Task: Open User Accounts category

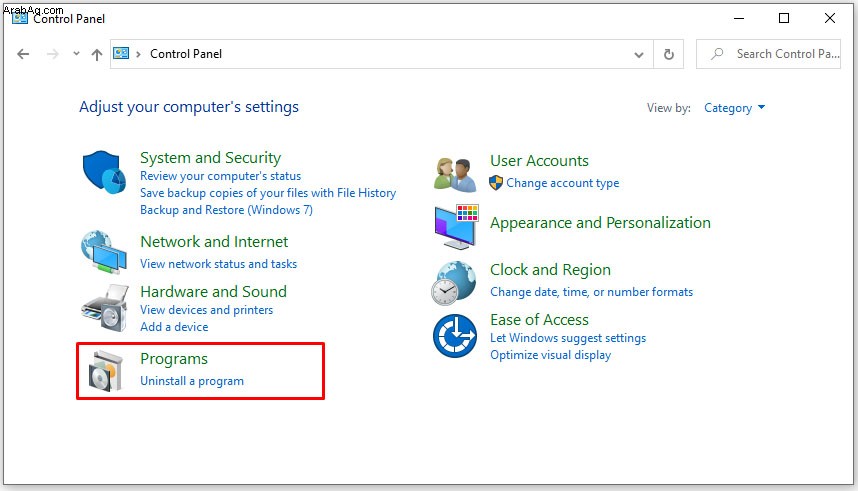Action: [539, 161]
